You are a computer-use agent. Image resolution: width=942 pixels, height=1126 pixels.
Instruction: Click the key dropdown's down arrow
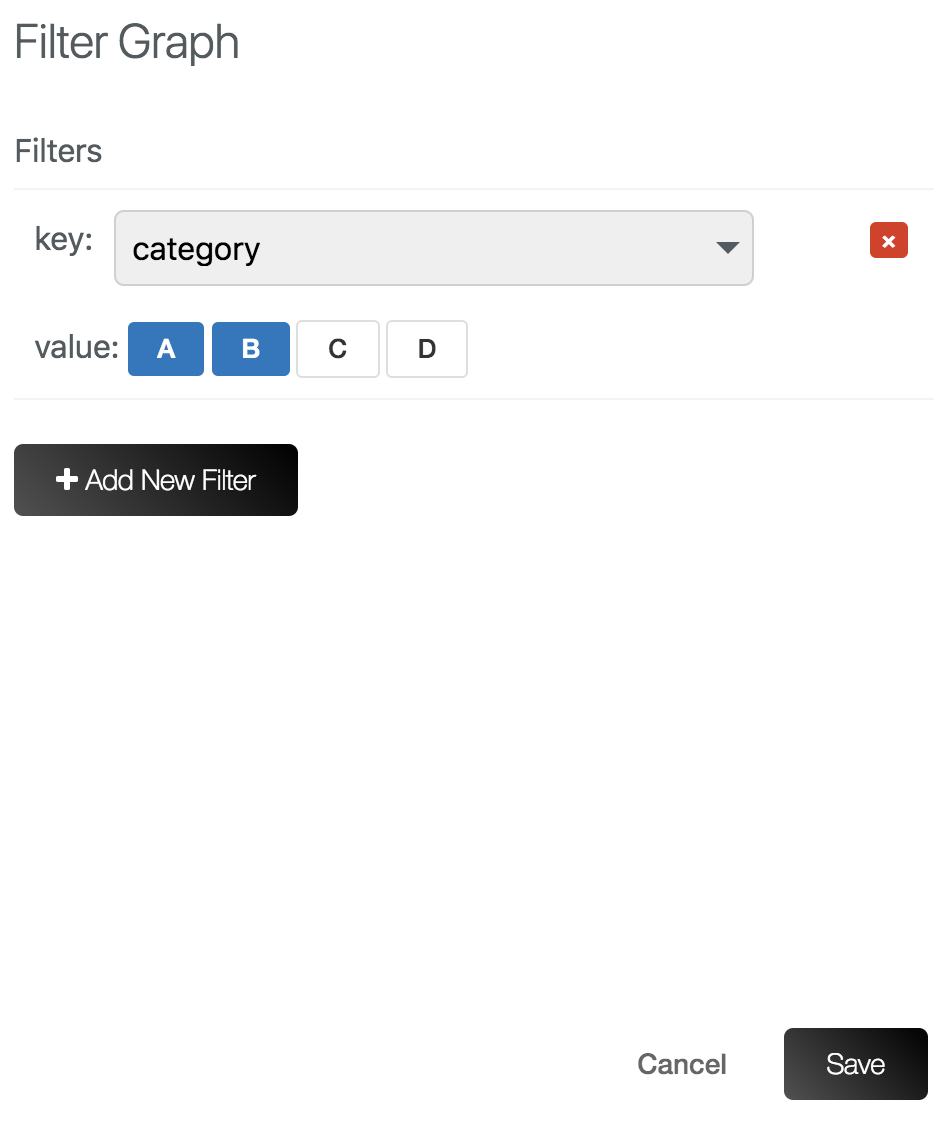[x=727, y=248]
